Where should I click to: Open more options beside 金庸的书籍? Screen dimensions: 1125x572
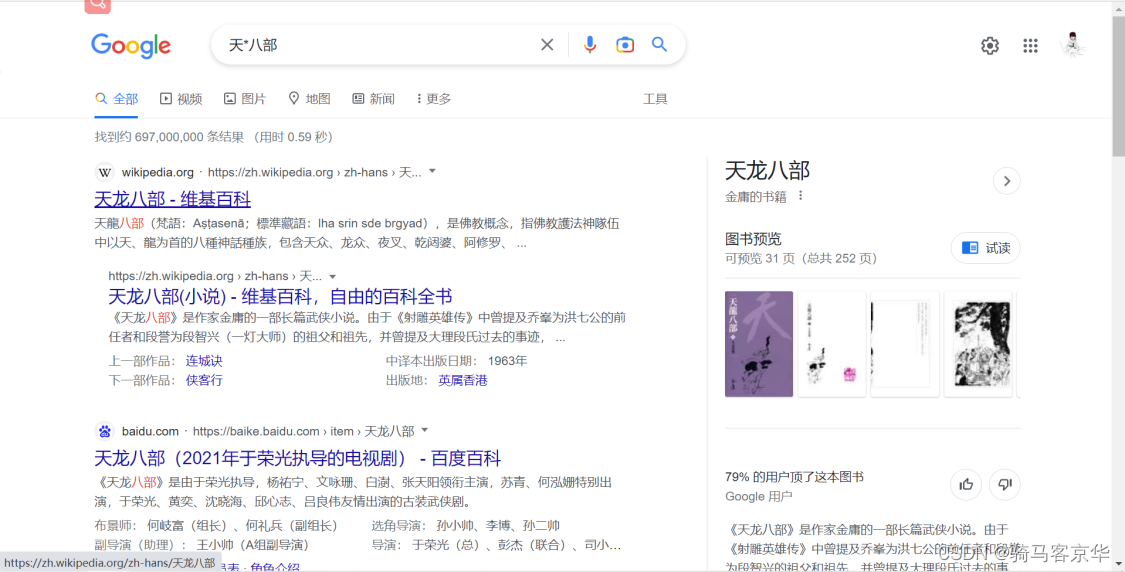[x=801, y=196]
